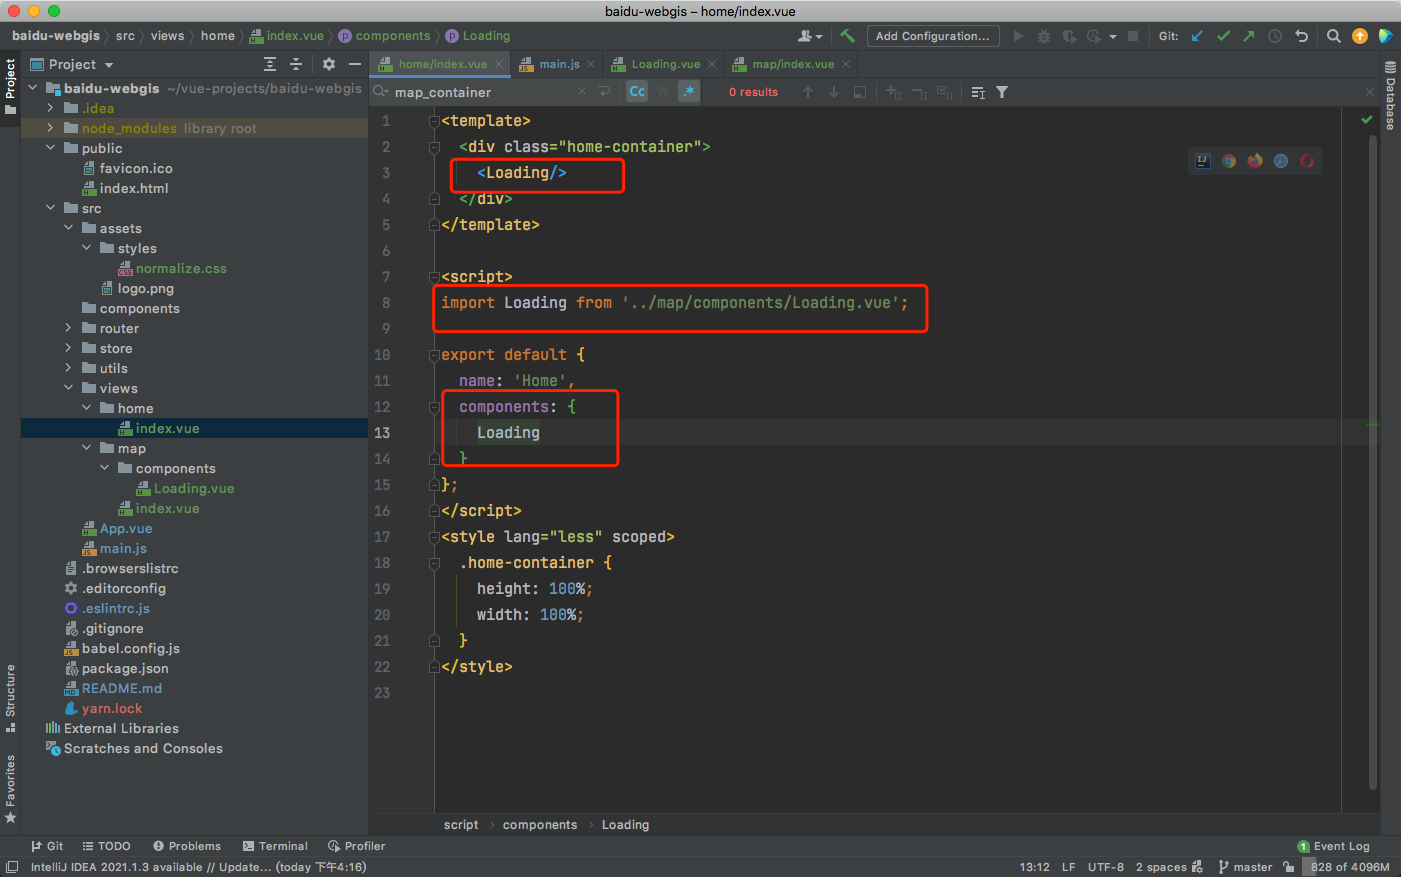Collapse the views folder
The width and height of the screenshot is (1401, 877).
coord(68,388)
